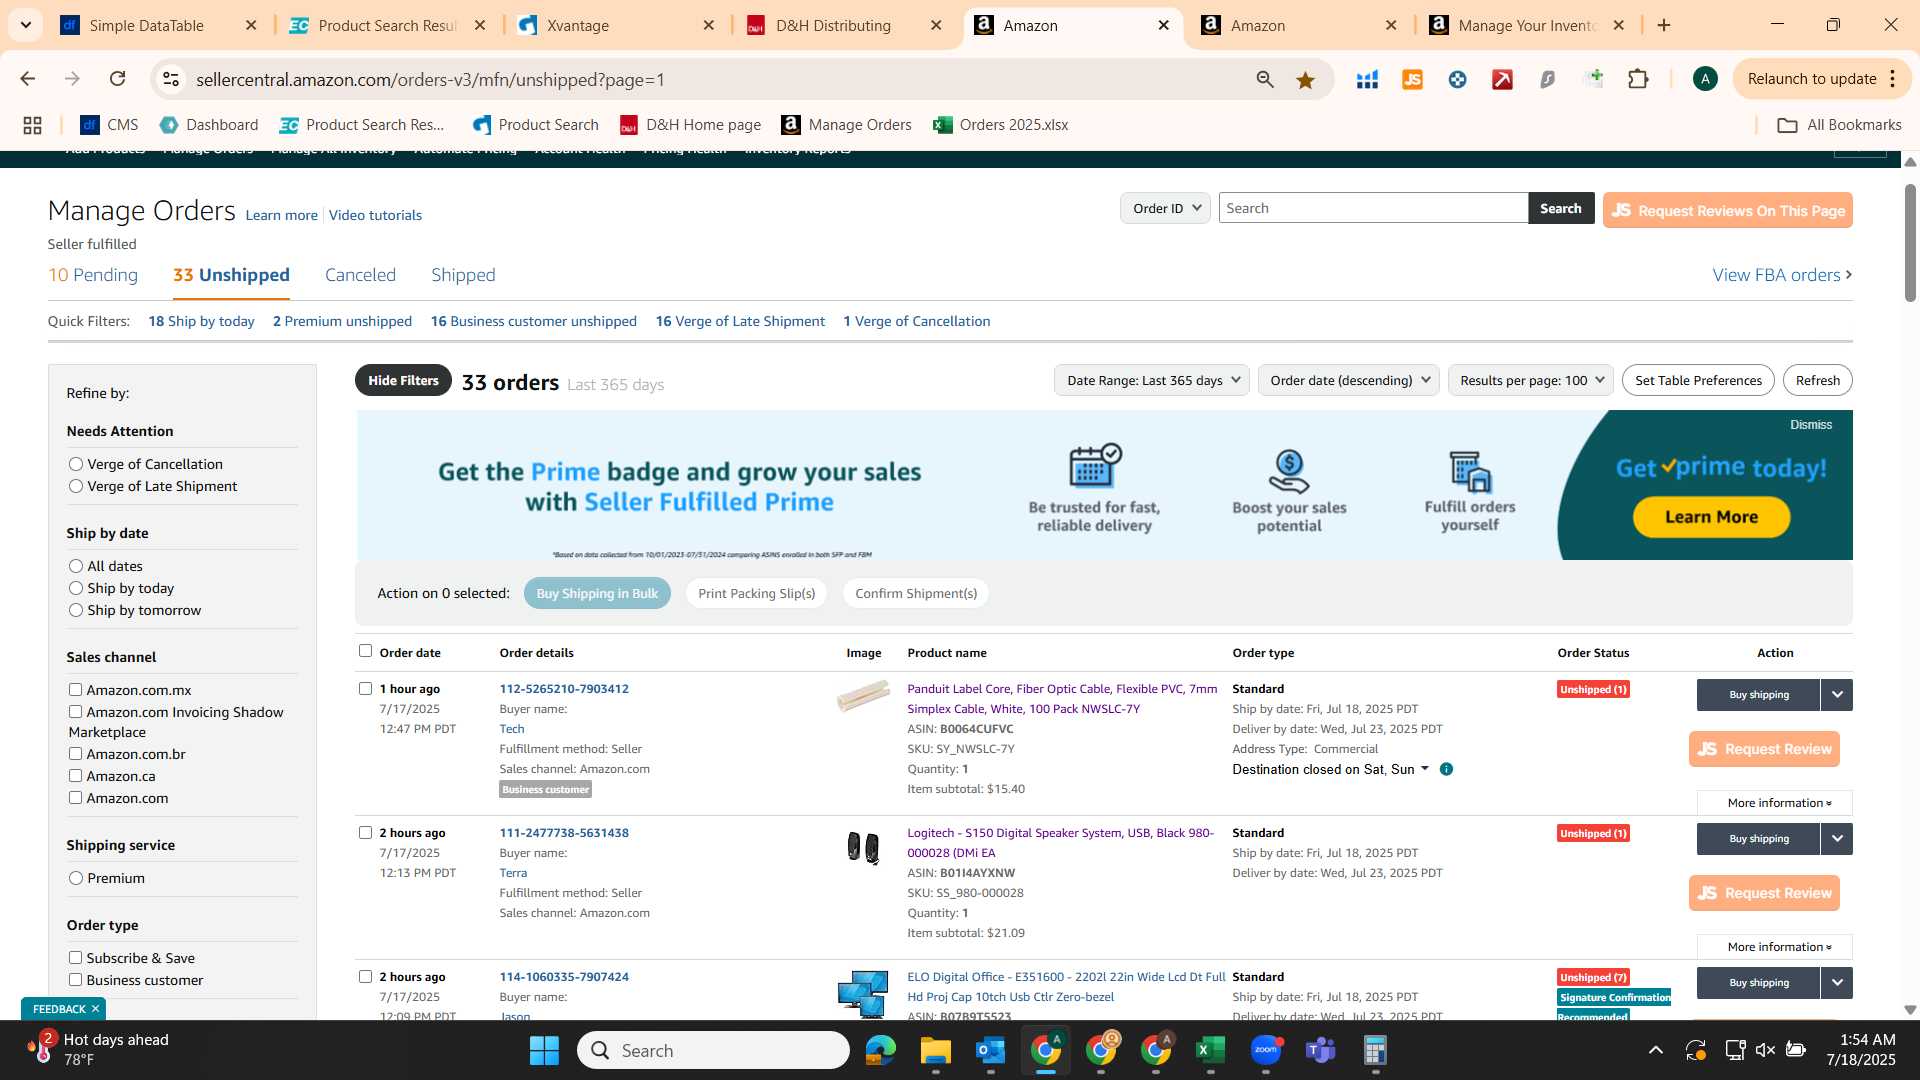The height and width of the screenshot is (1080, 1920).
Task: Switch to the Canceled tab
Action: pyautogui.click(x=360, y=275)
